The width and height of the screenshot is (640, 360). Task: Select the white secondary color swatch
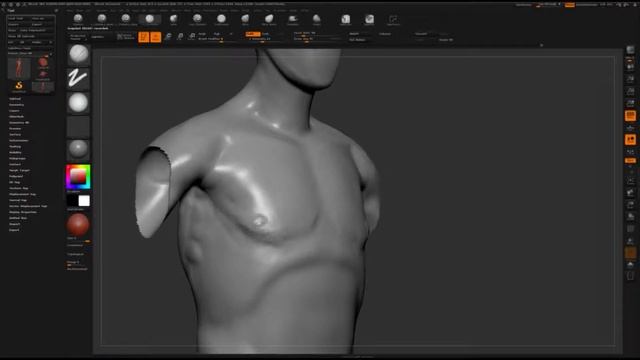(84, 201)
